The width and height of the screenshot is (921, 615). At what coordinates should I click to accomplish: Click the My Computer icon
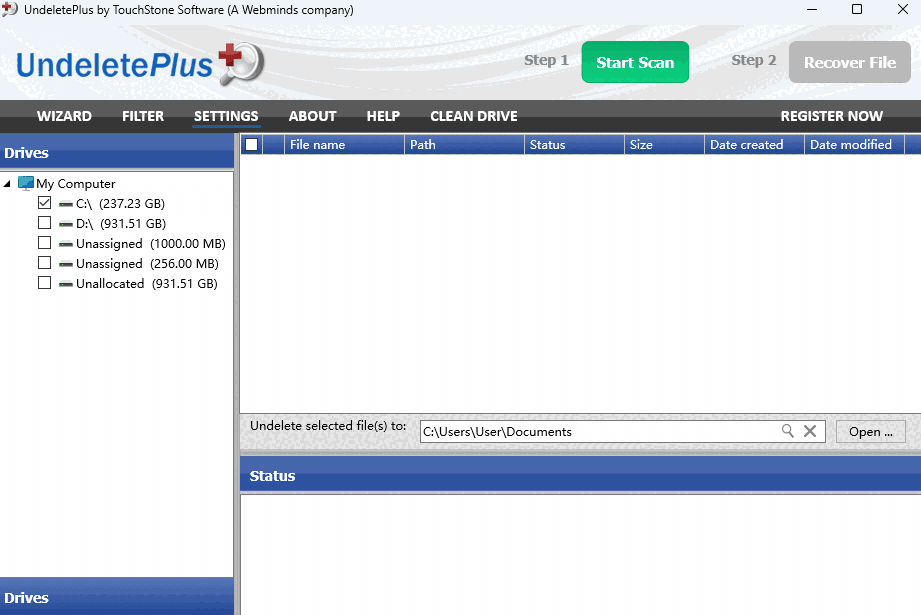(x=25, y=183)
